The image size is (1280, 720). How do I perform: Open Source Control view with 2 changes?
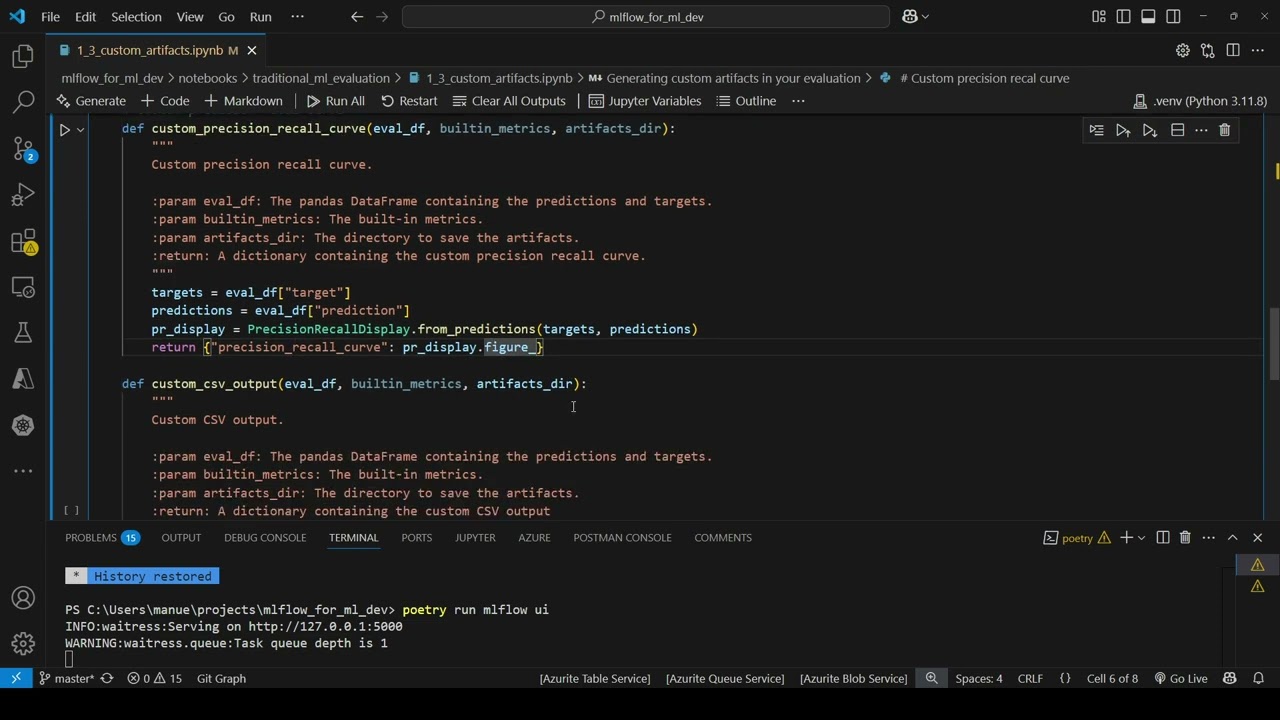tap(23, 149)
